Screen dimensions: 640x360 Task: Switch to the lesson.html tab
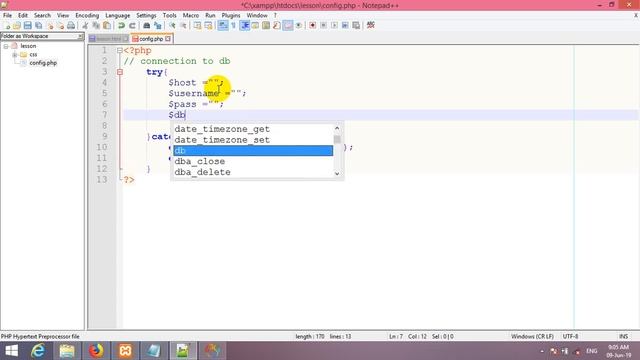pyautogui.click(x=109, y=39)
